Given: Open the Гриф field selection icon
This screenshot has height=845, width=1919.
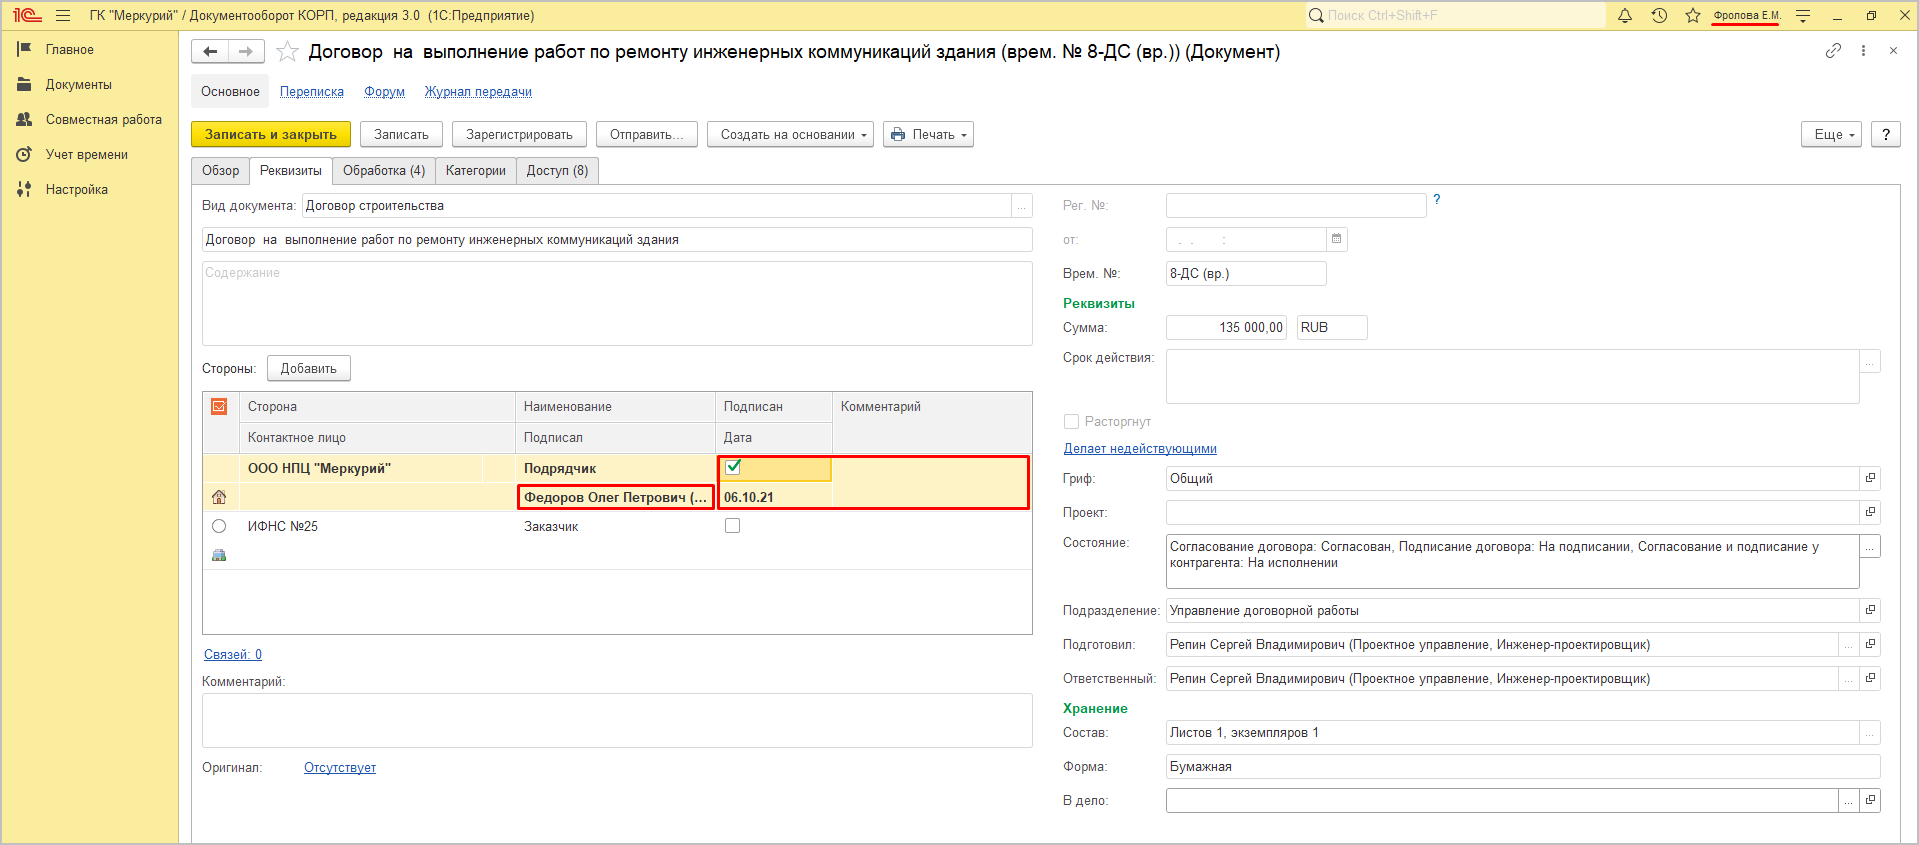Looking at the screenshot, I should click(1870, 479).
